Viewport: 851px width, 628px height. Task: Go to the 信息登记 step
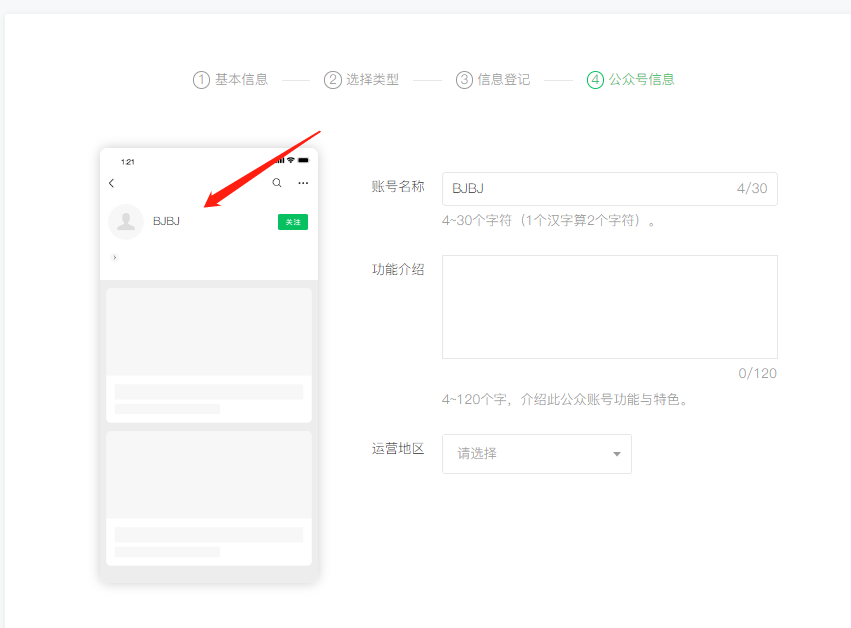pyautogui.click(x=504, y=80)
